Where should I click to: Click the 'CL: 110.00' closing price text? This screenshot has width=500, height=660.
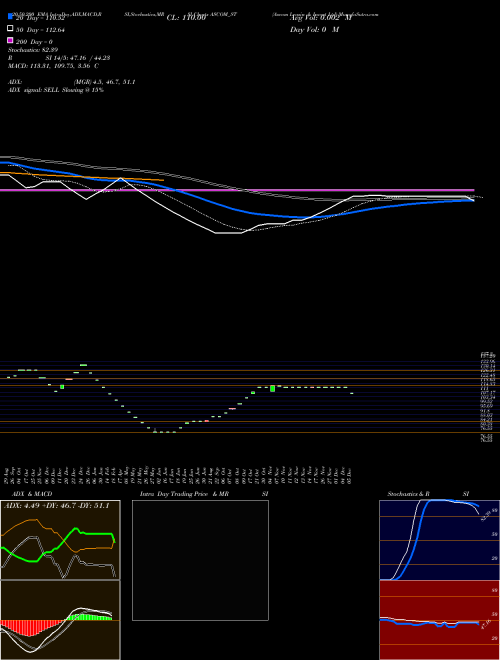pos(186,18)
